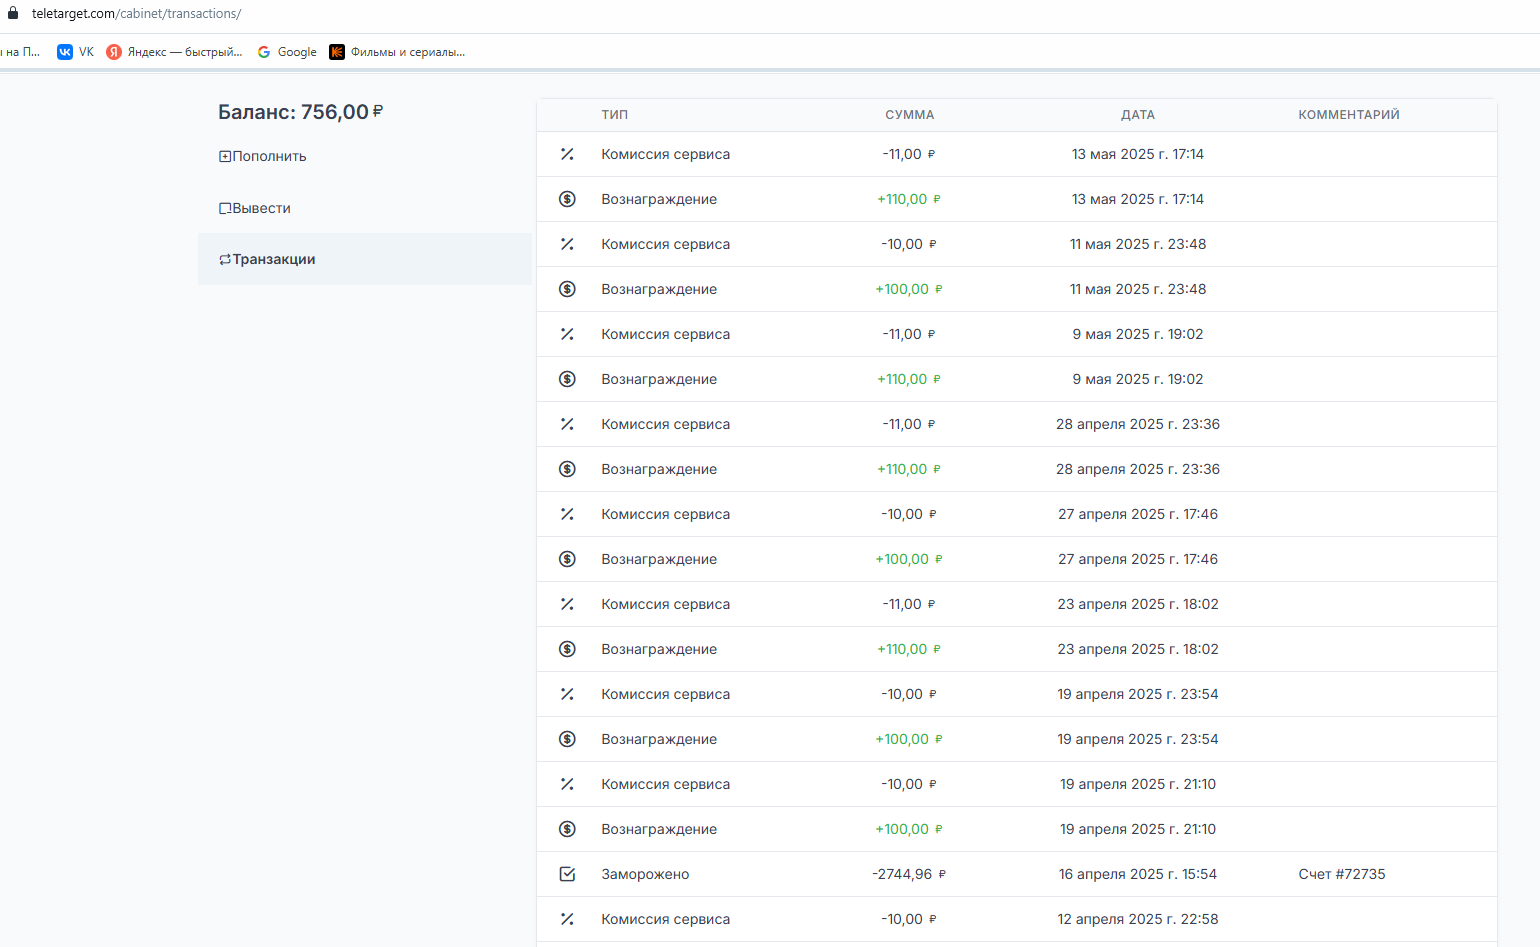Click the +110,00 ₽ amount dated 13 мая 17:14

[x=909, y=199]
